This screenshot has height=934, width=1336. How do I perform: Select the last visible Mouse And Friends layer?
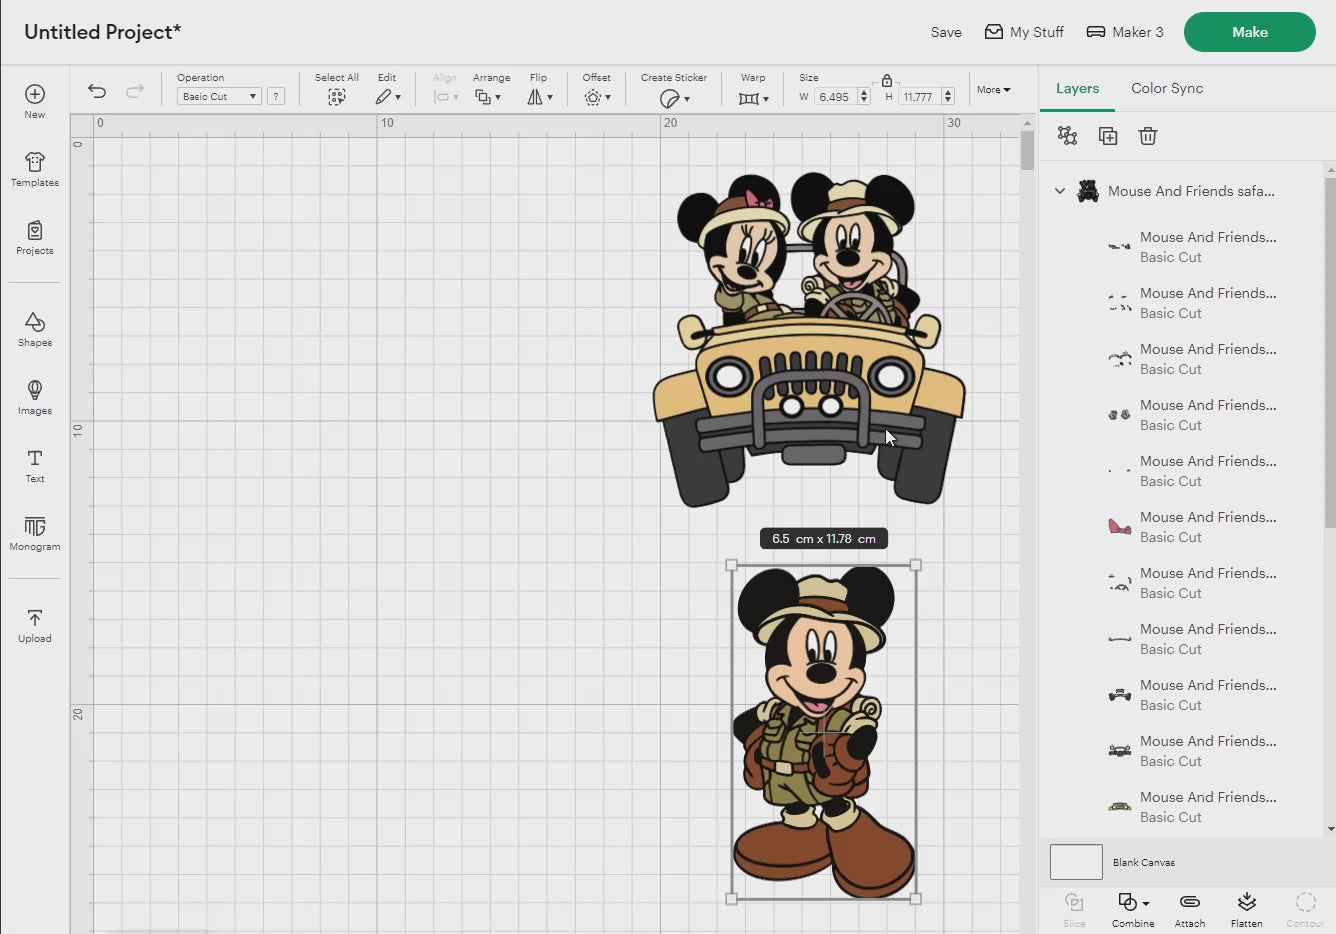(x=1190, y=807)
